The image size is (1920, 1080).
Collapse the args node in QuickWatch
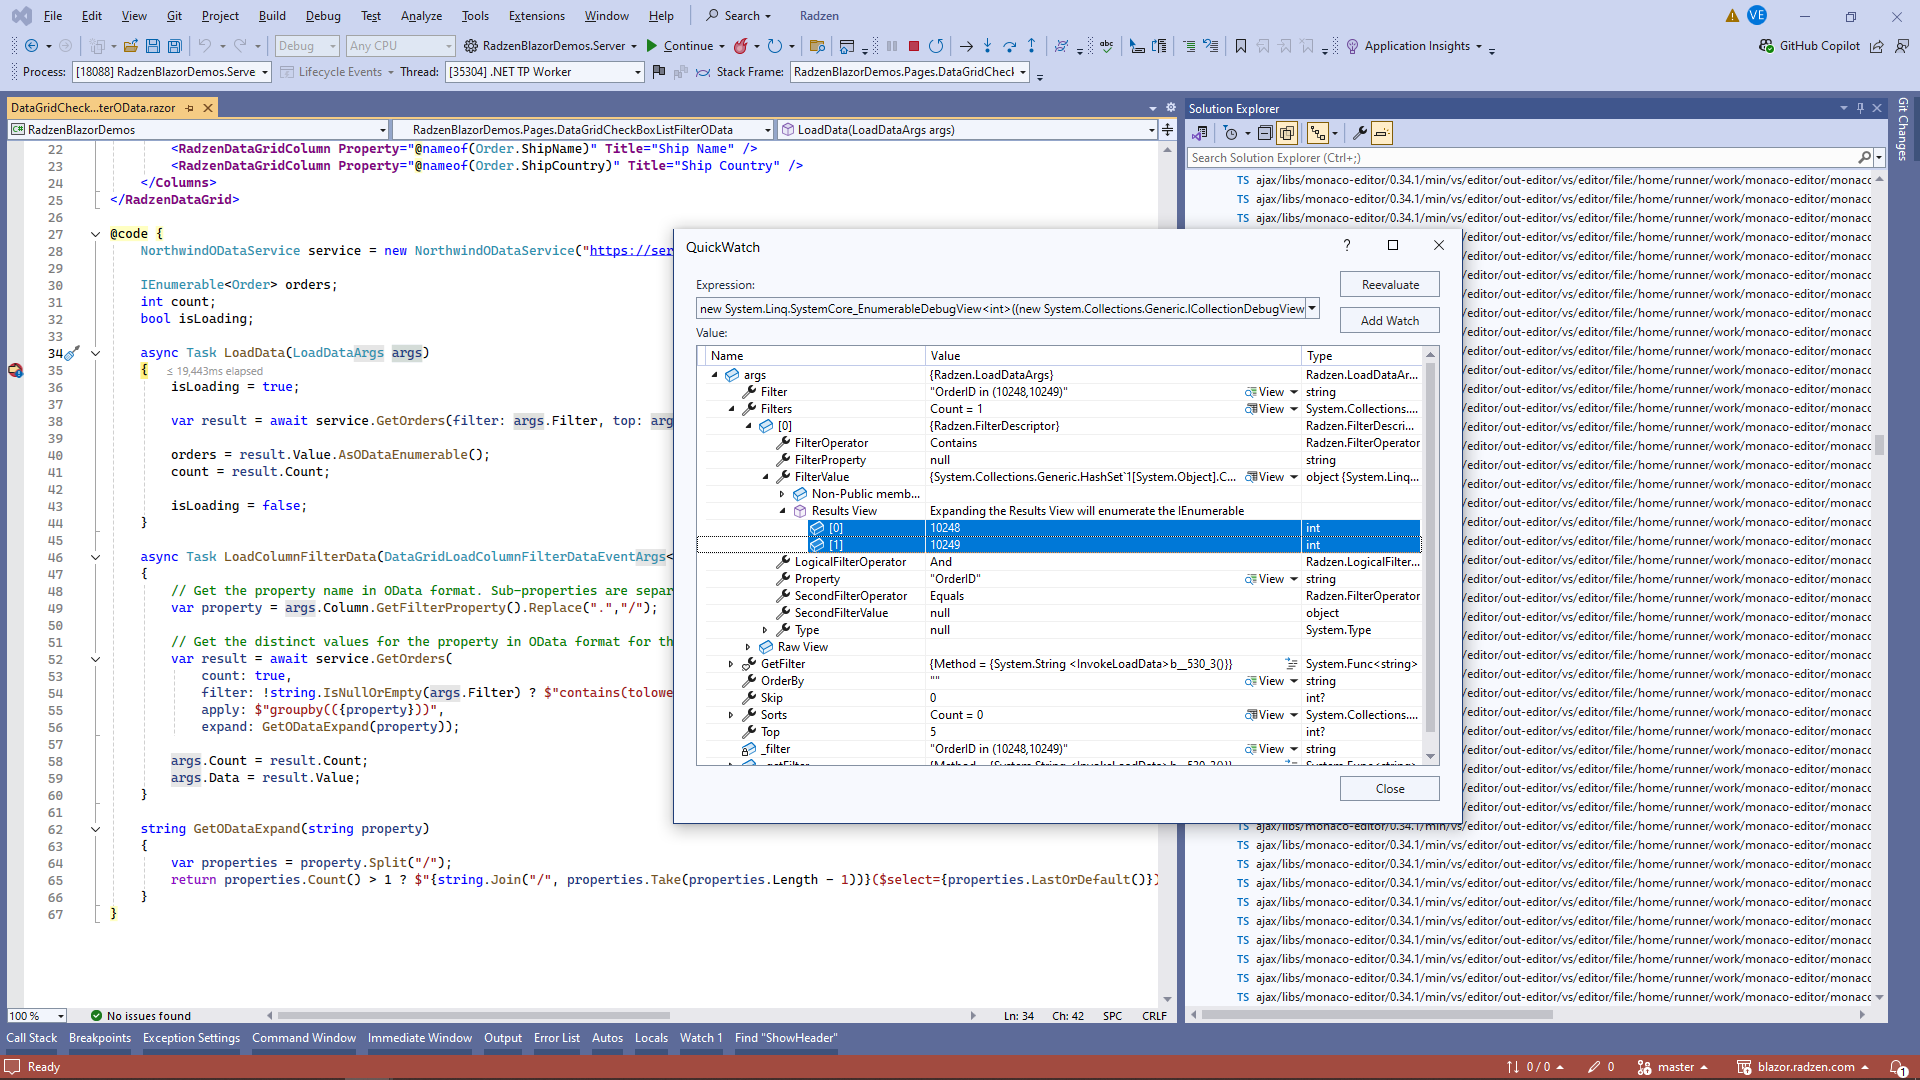click(x=715, y=375)
